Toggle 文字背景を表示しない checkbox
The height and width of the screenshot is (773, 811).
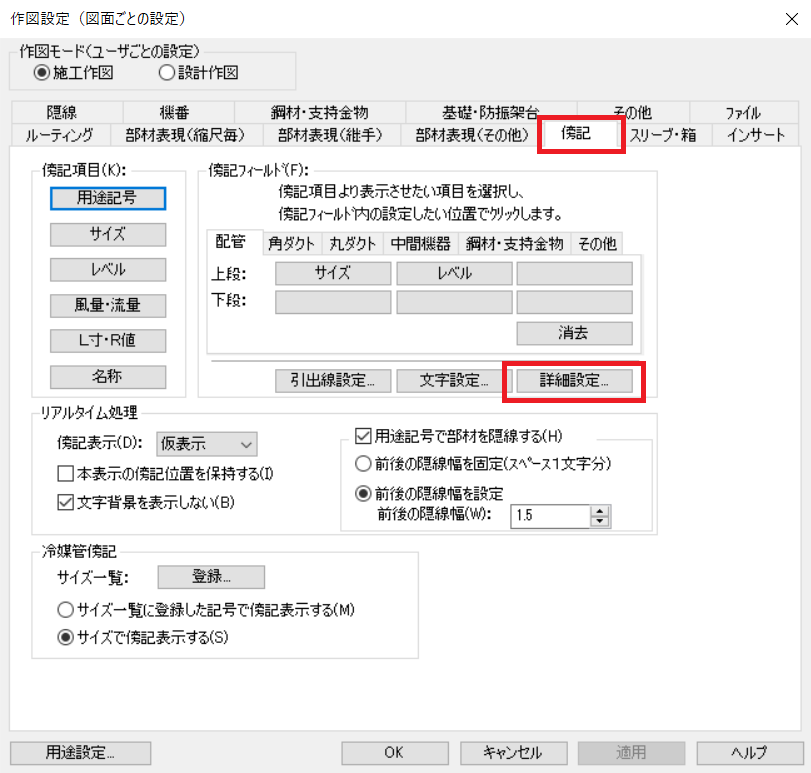(66, 501)
